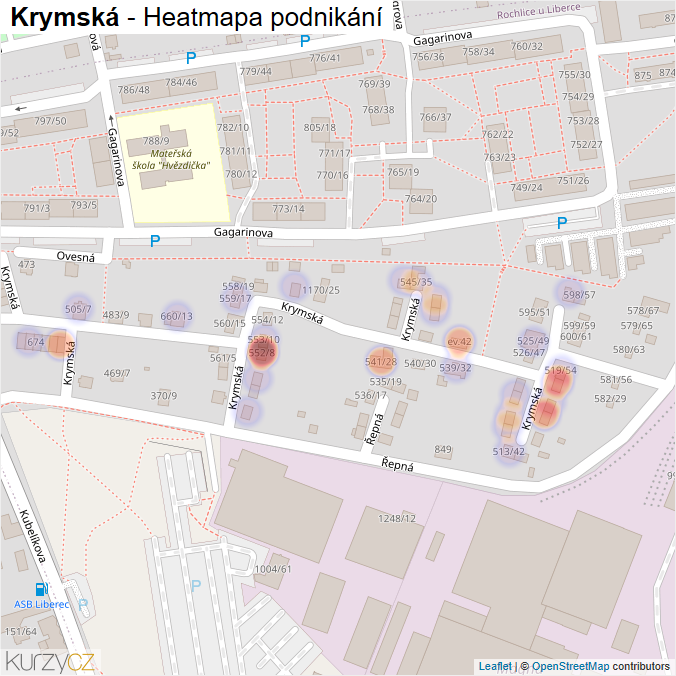This screenshot has width=676, height=676.
Task: Click house number 539/32
Action: 455,368
